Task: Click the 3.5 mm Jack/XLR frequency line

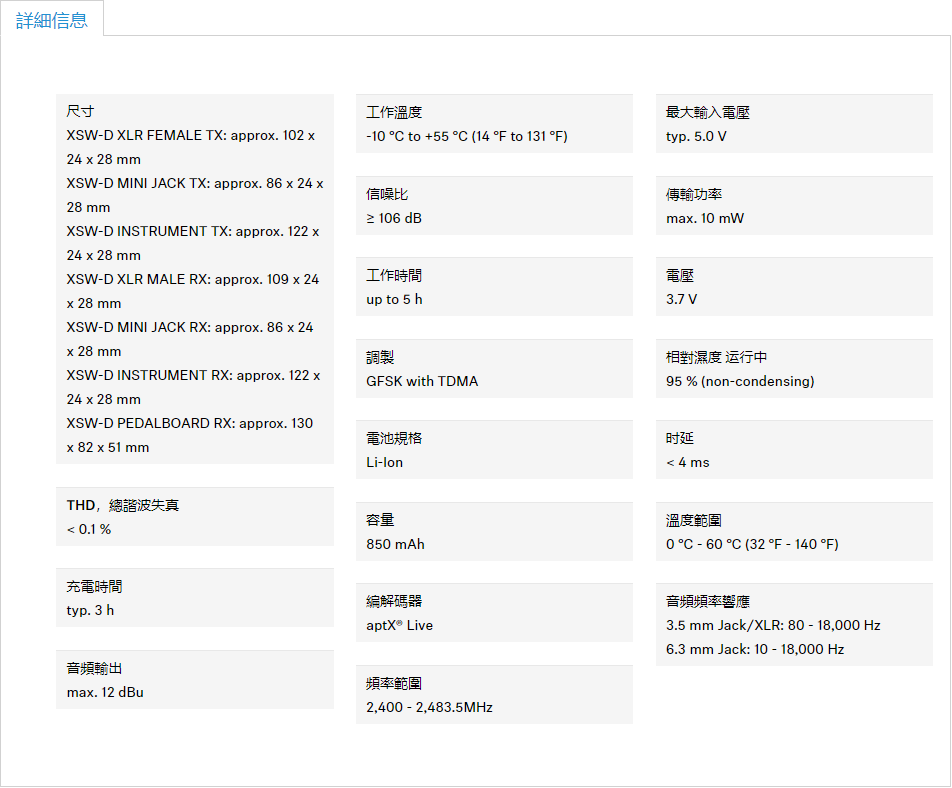Action: pyautogui.click(x=774, y=625)
